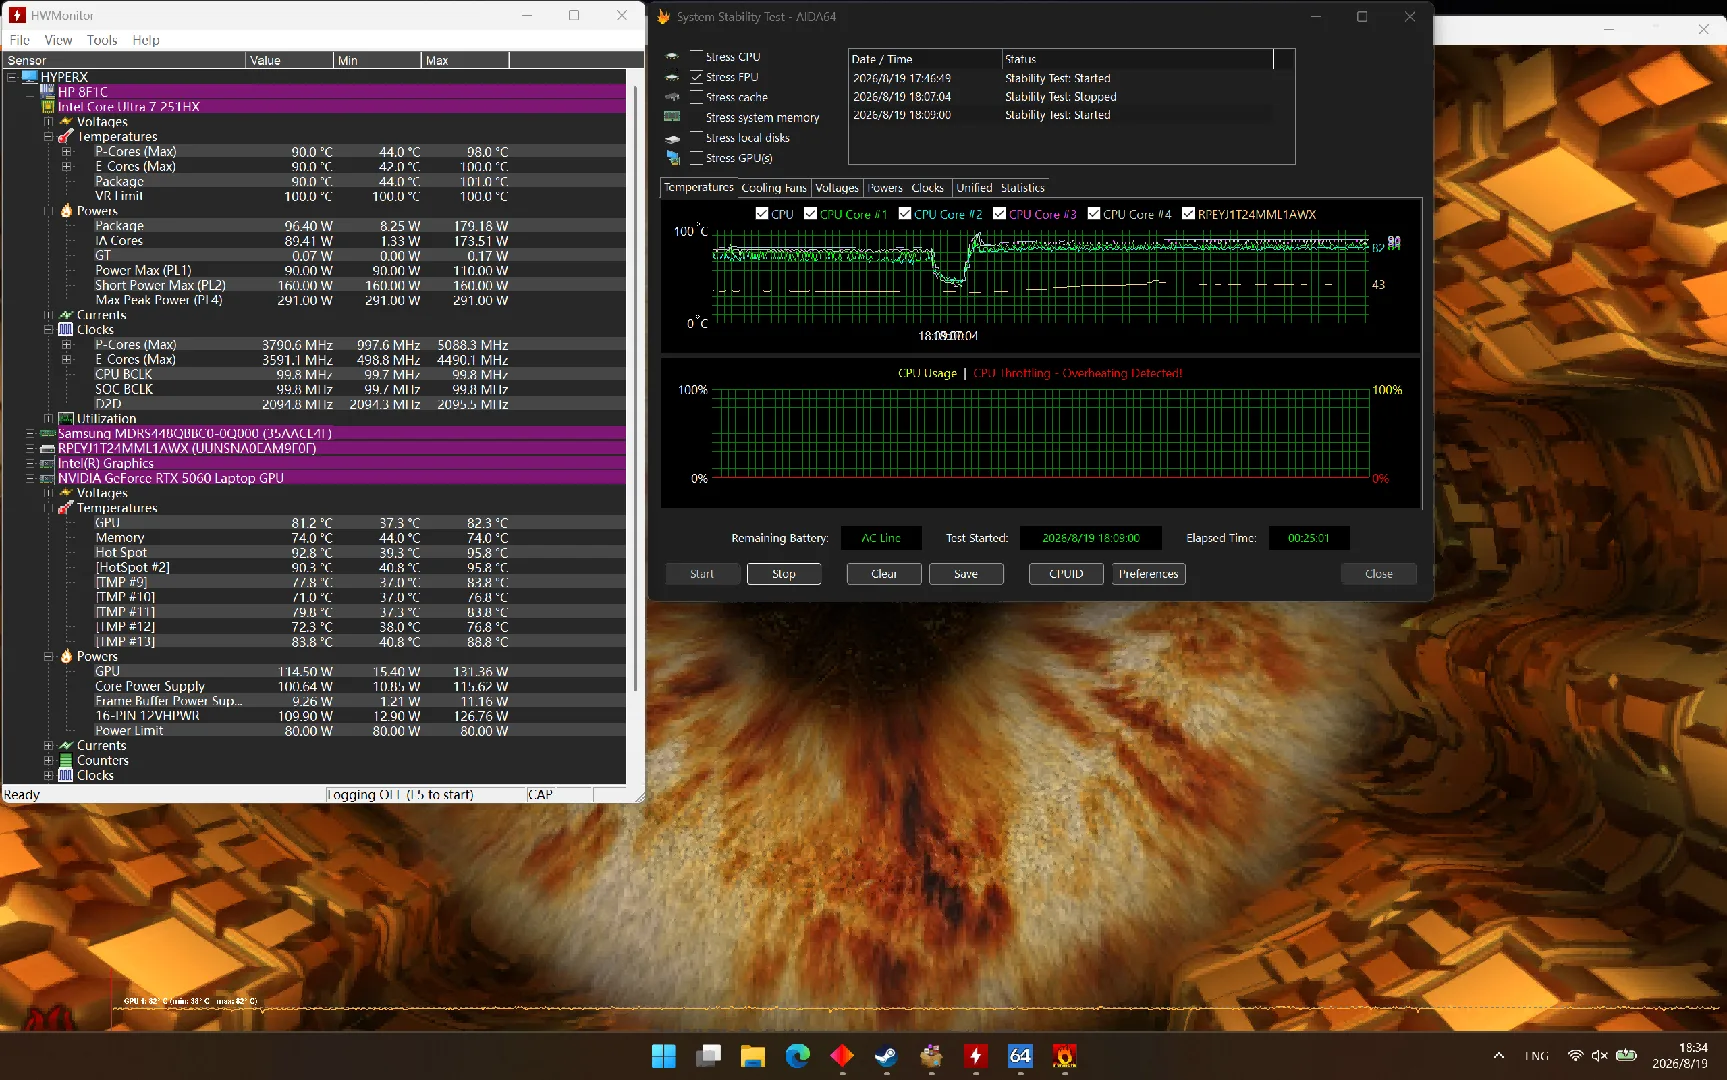Launch Microsoft Edge from the taskbar

click(797, 1056)
